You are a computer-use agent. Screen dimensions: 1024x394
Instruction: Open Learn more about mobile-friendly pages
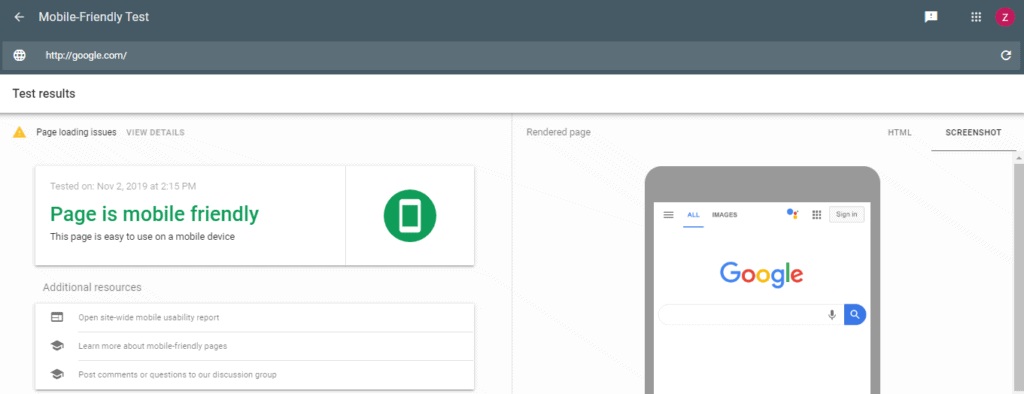[153, 346]
